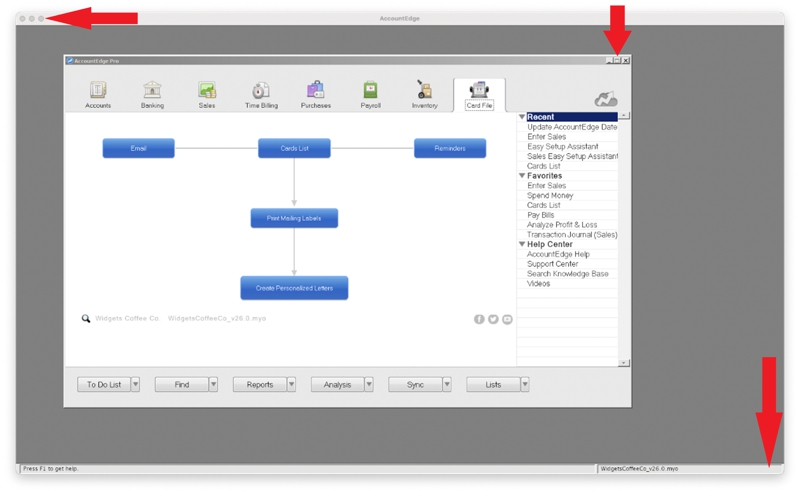This screenshot has height=494, width=800.
Task: Open the Facebook social icon
Action: coord(479,319)
